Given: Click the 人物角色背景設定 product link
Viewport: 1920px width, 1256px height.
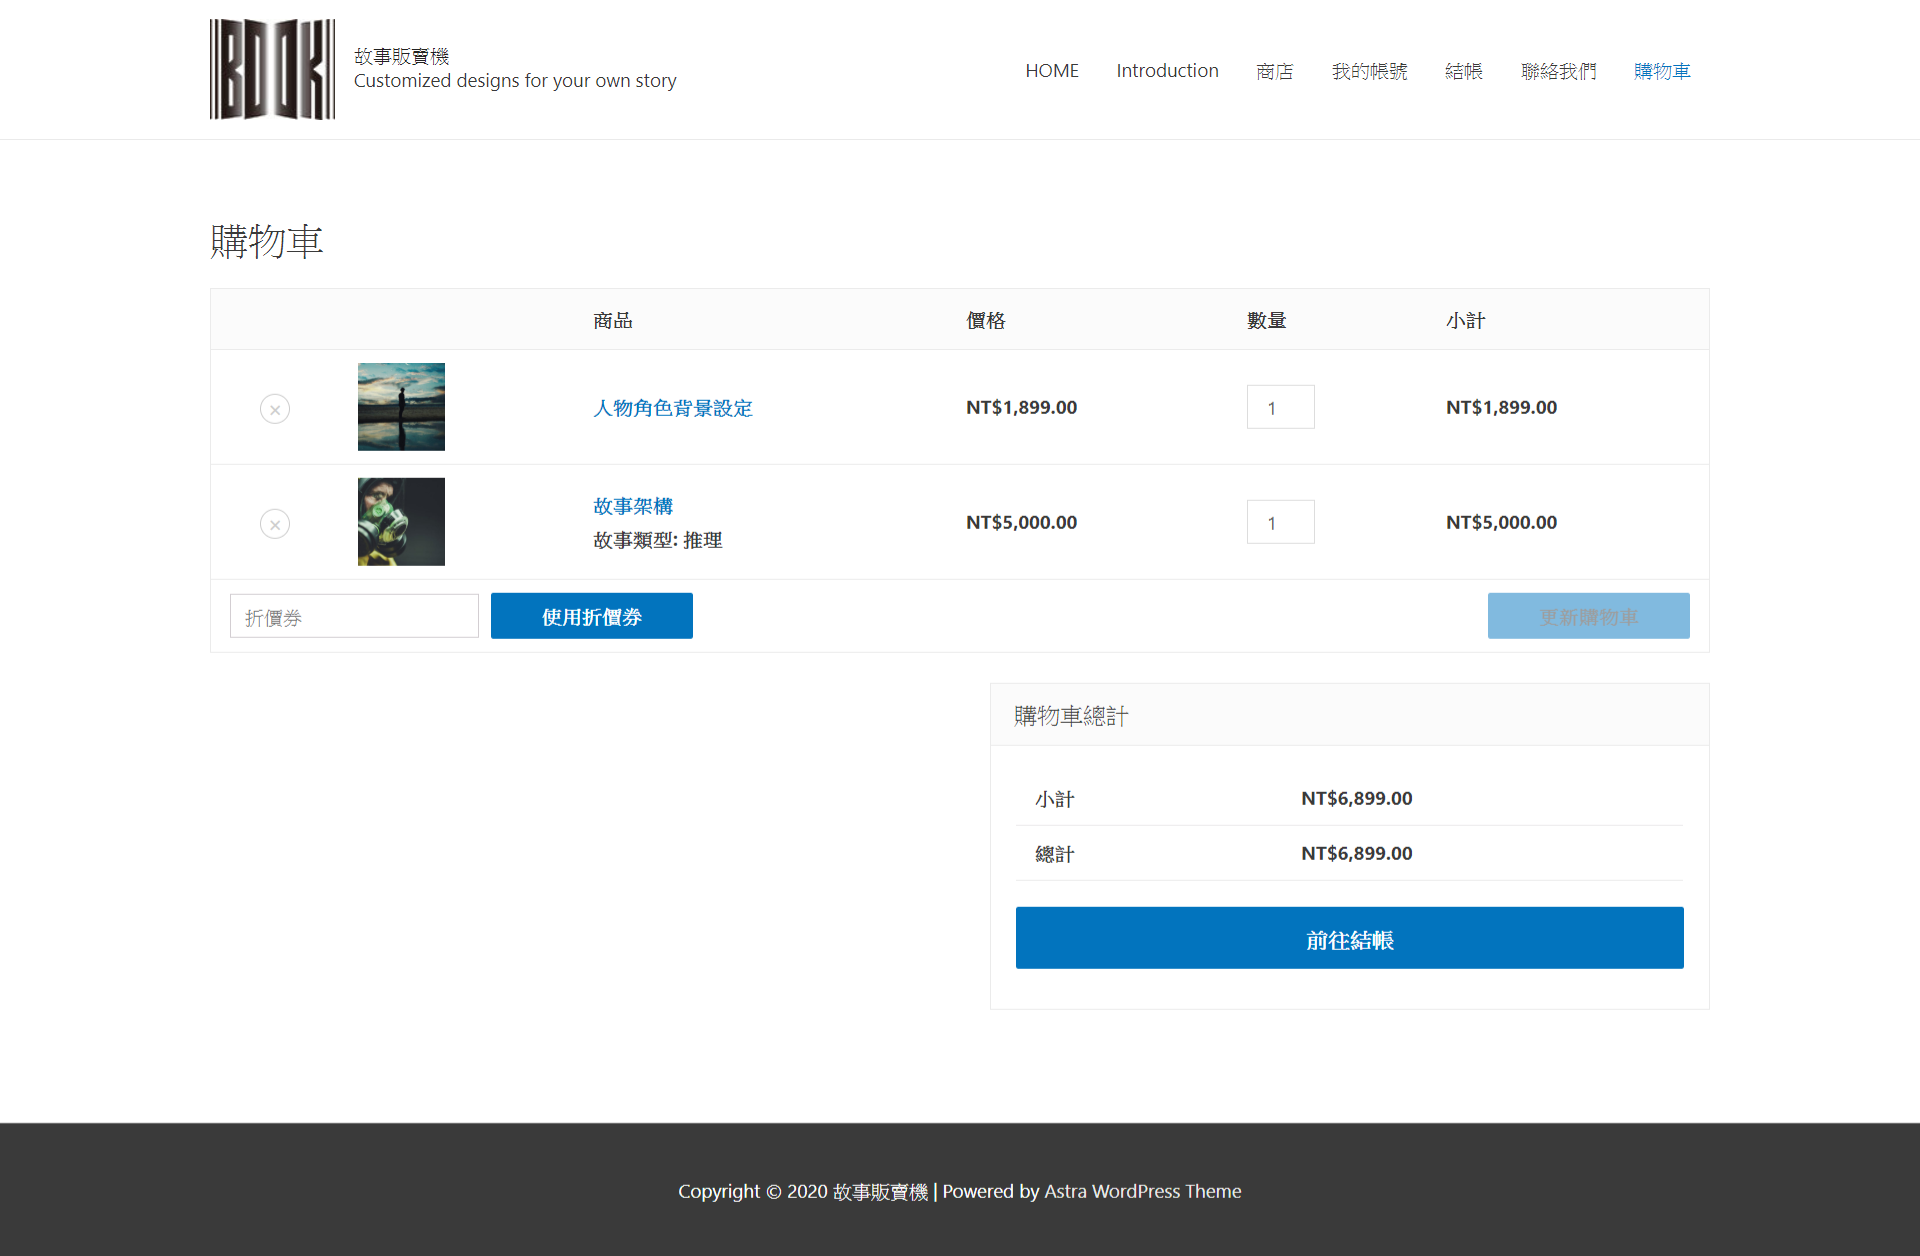Looking at the screenshot, I should [672, 408].
